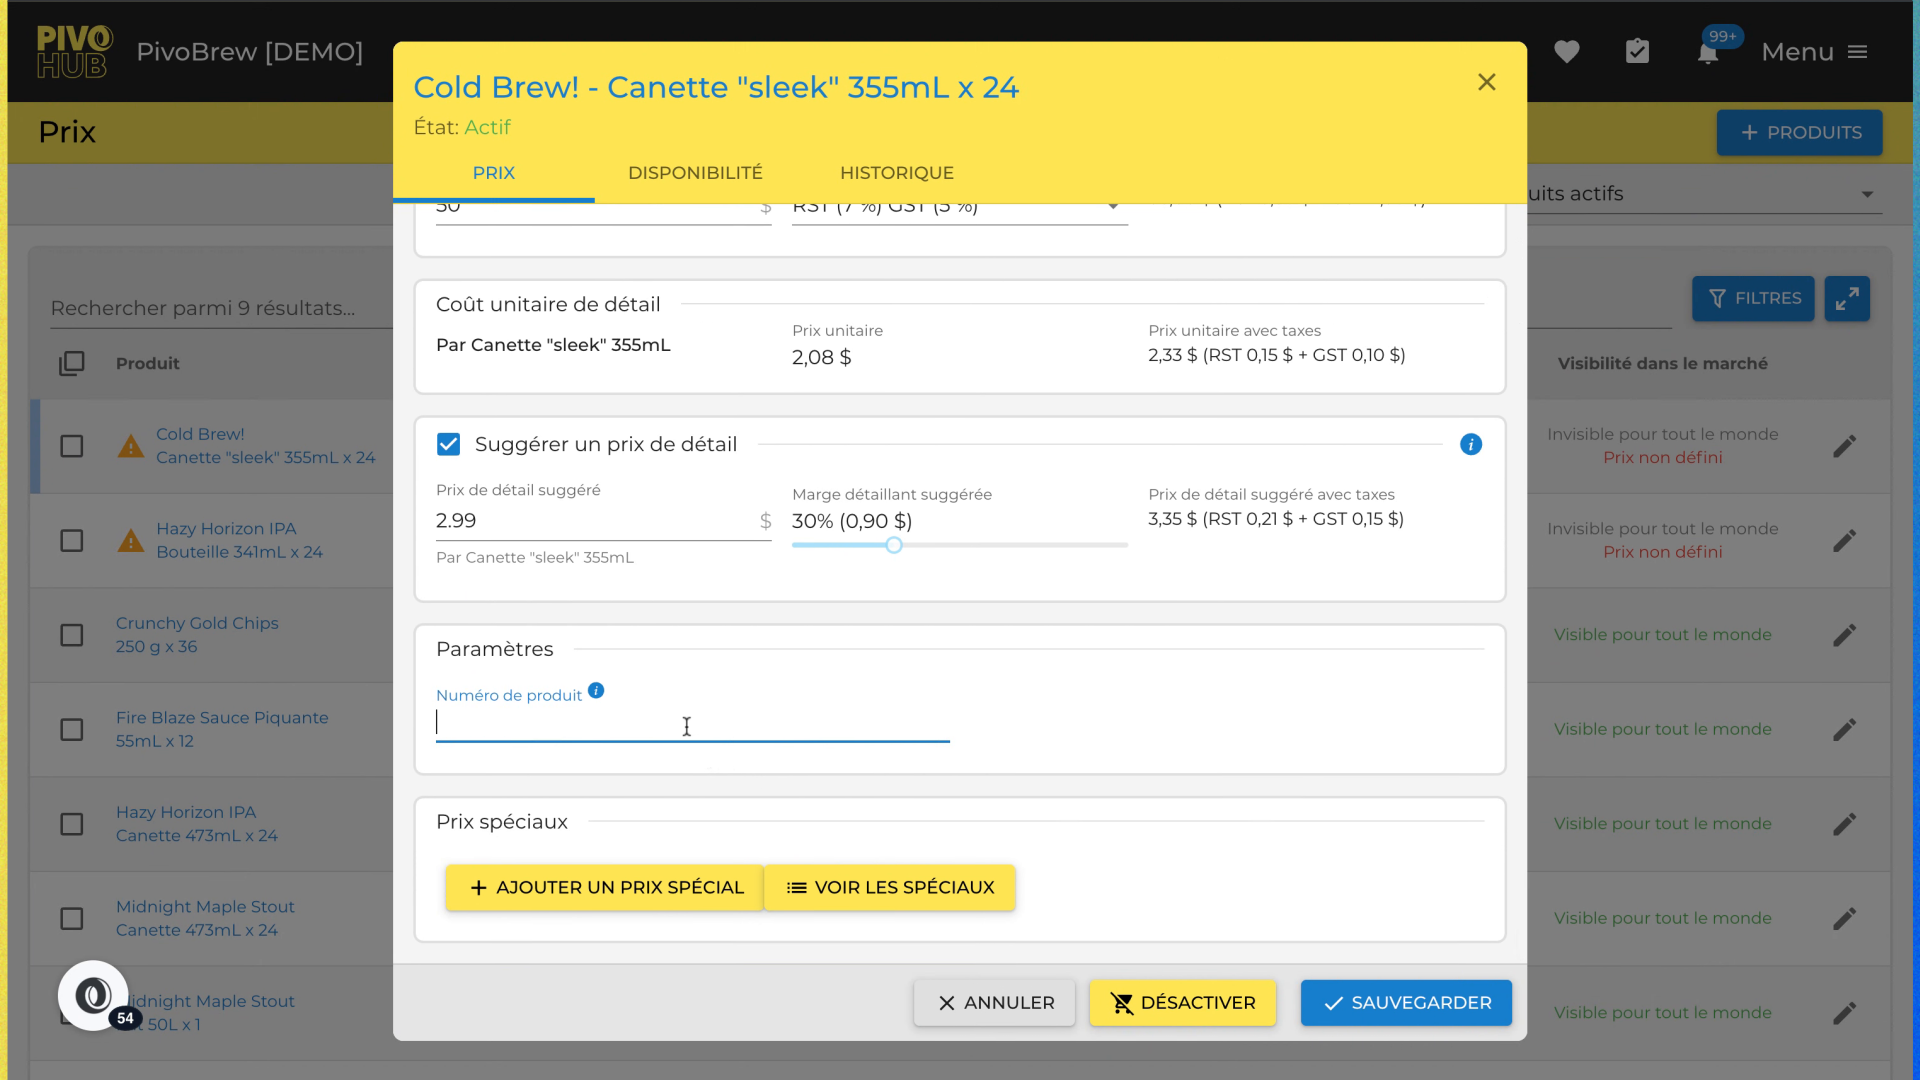Expand the produits actifs filter dropdown
The image size is (1920, 1080).
pyautogui.click(x=1866, y=195)
